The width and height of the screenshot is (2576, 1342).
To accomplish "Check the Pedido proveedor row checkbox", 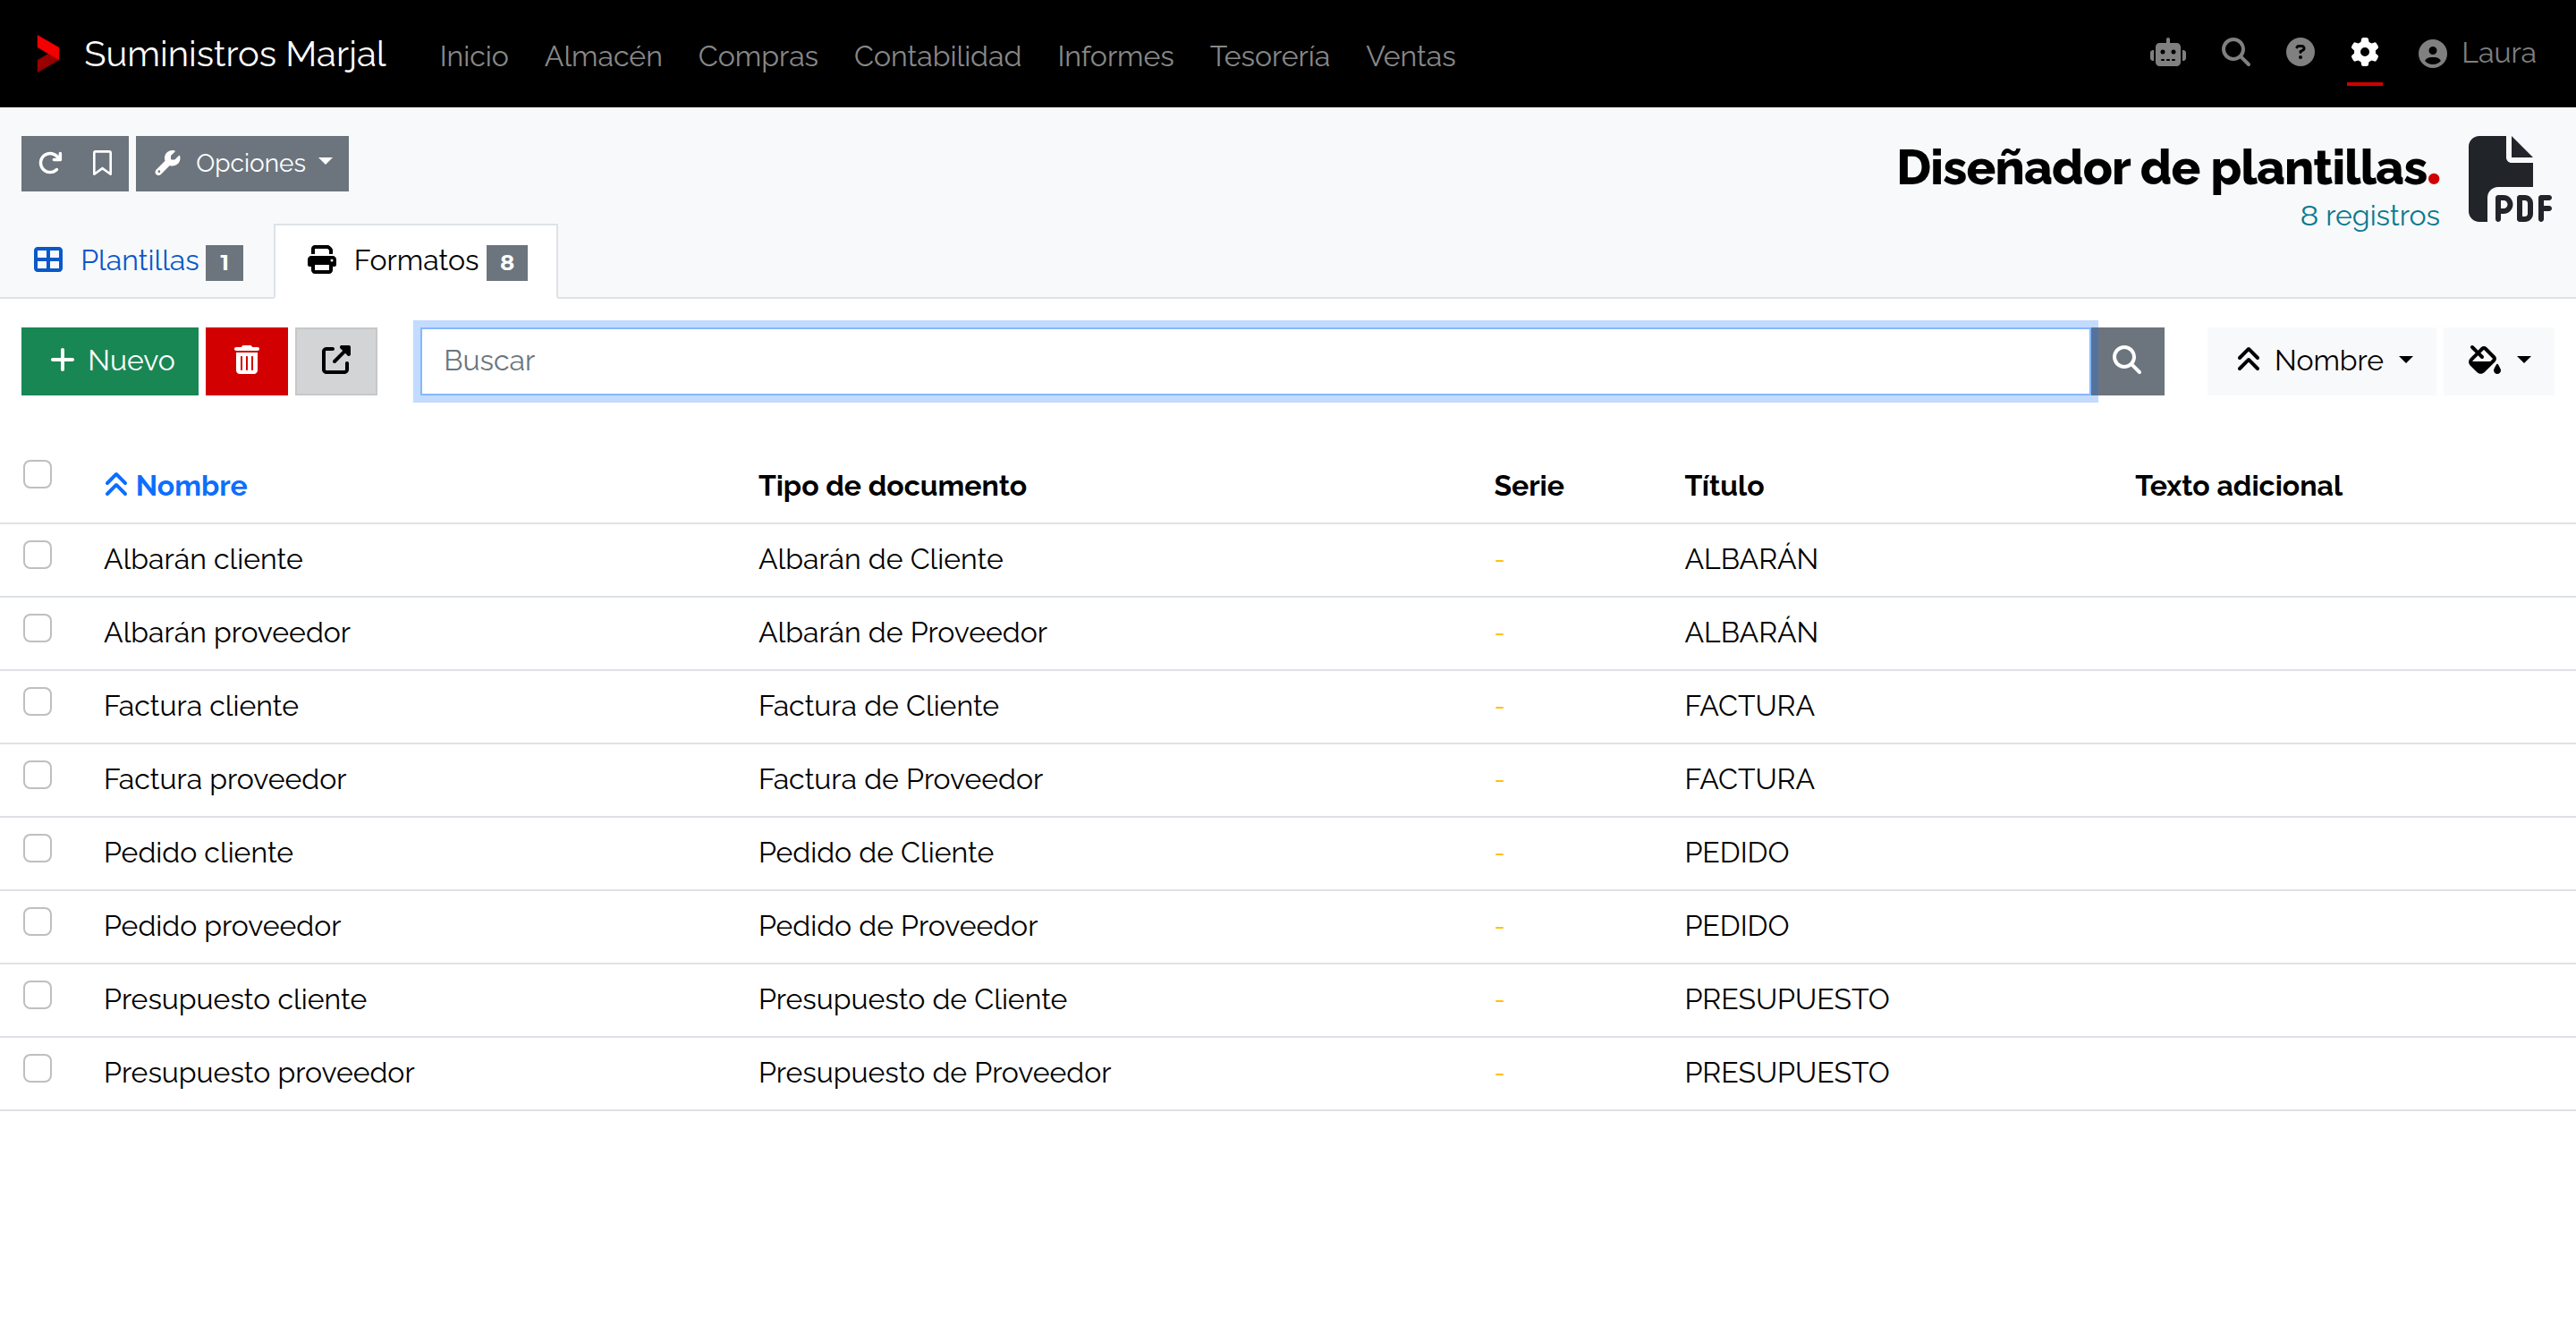I will point(38,922).
